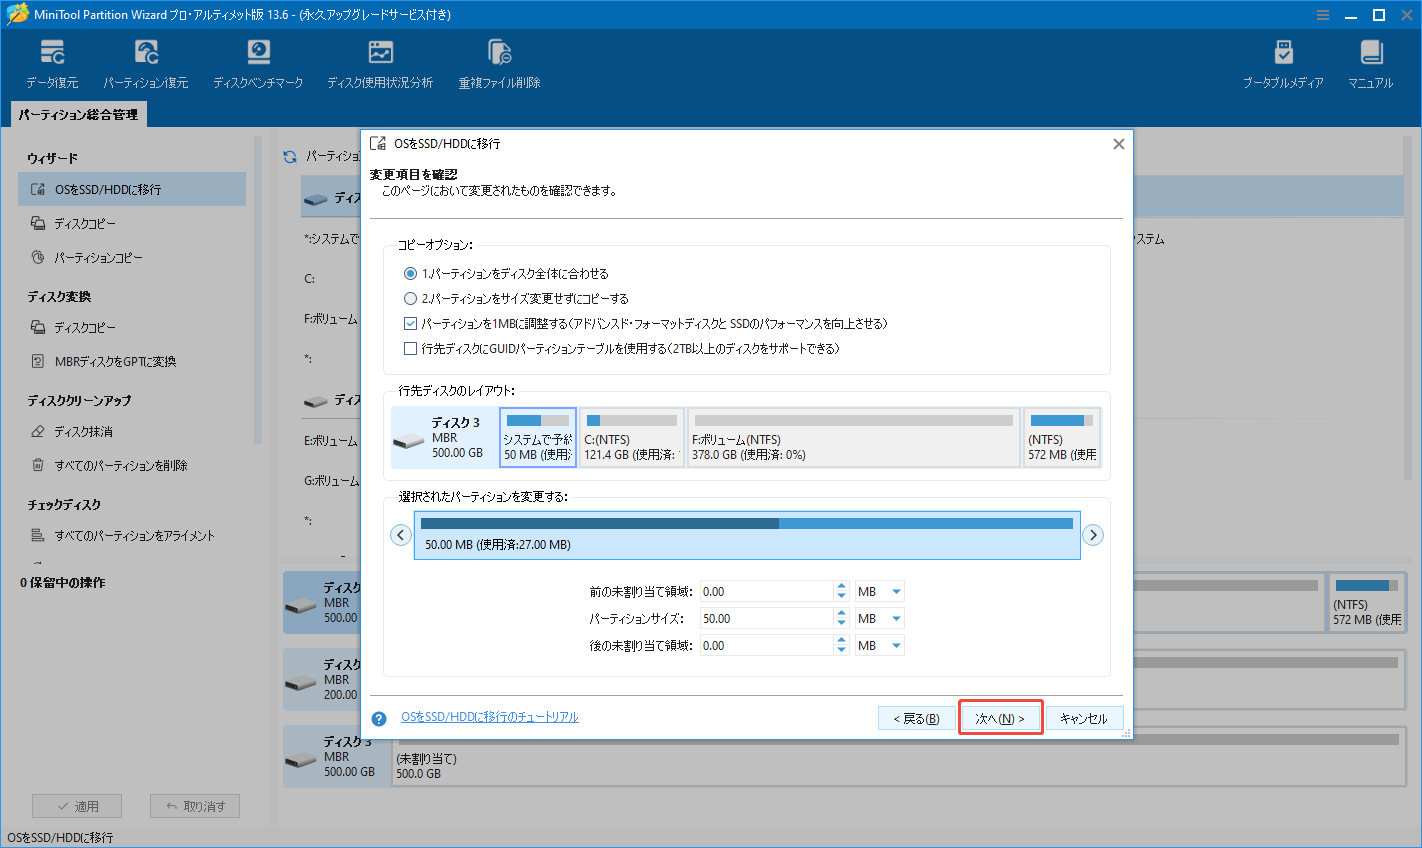This screenshot has height=848, width=1422.
Task: Uncheck the 1MB alignment option
Action: [411, 322]
